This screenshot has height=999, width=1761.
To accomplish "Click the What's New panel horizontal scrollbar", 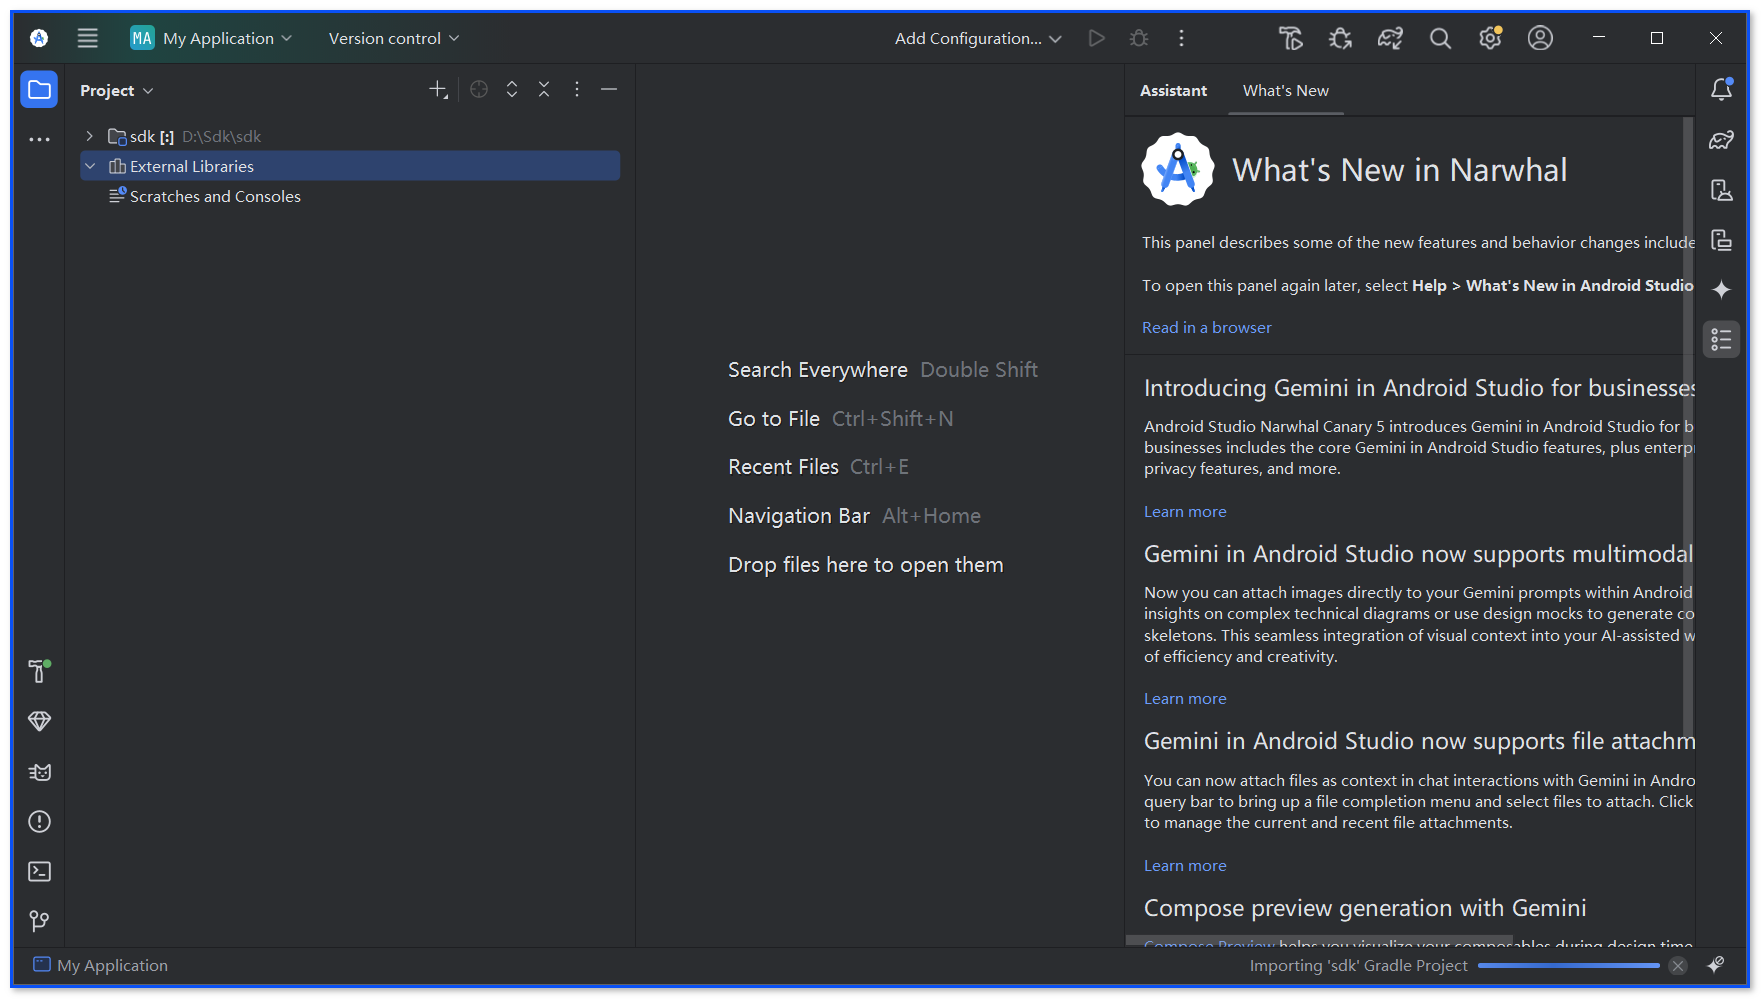I will click(x=1320, y=941).
